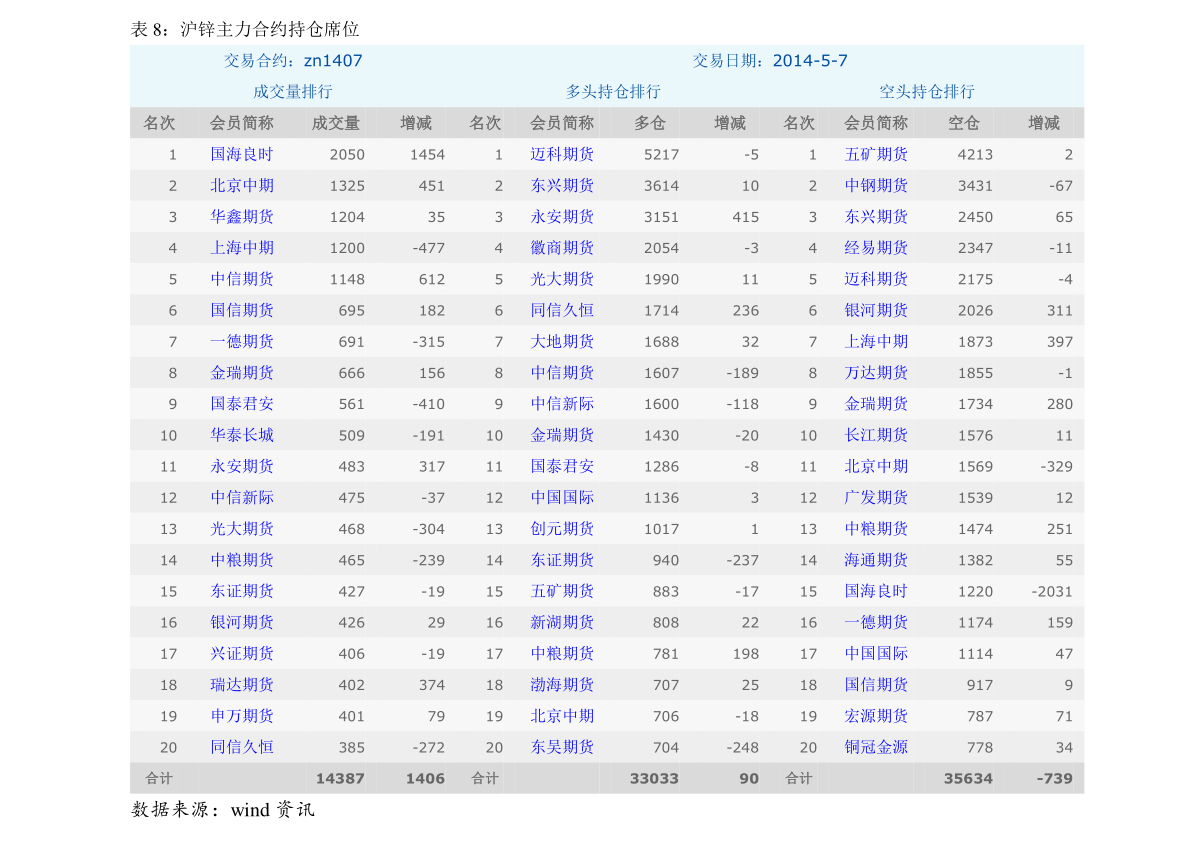Click the 同信久恒 link at volume rank 20
1191x841 pixels.
pos(242,747)
